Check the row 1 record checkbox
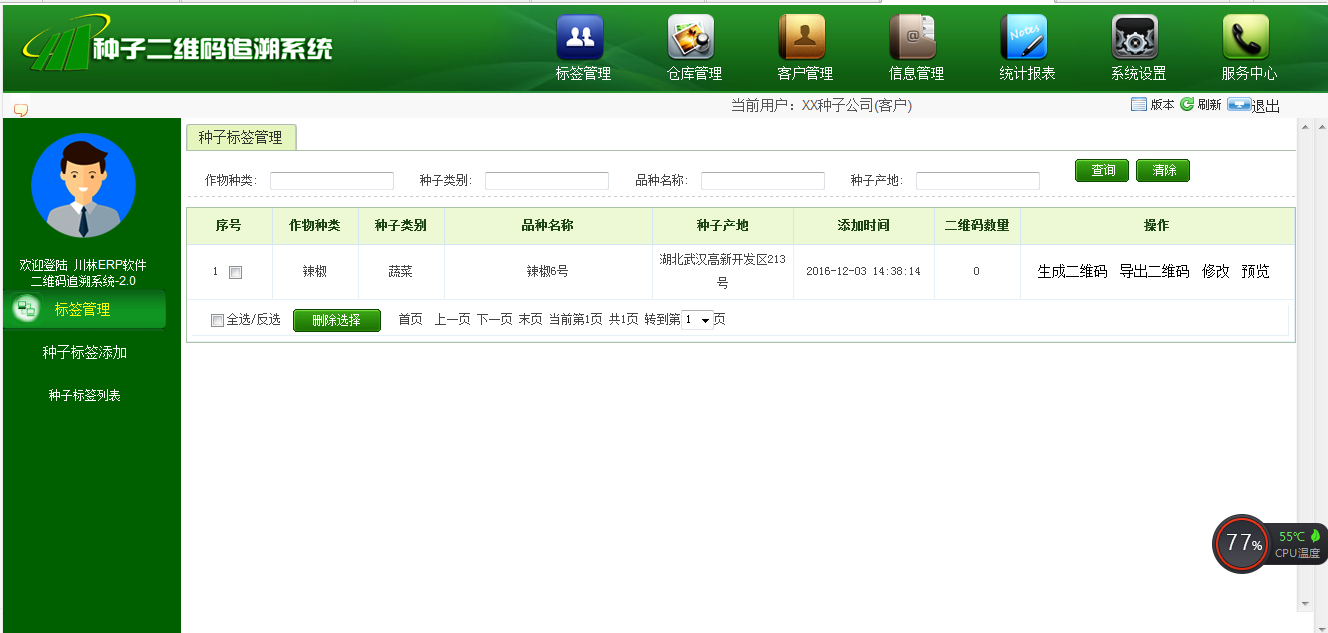 (x=238, y=271)
